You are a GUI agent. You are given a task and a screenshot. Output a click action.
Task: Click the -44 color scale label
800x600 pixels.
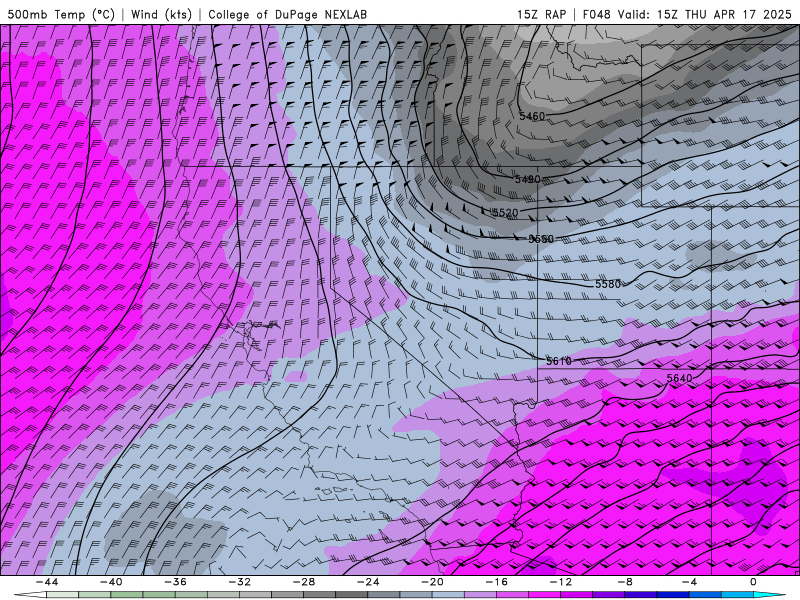coord(46,582)
